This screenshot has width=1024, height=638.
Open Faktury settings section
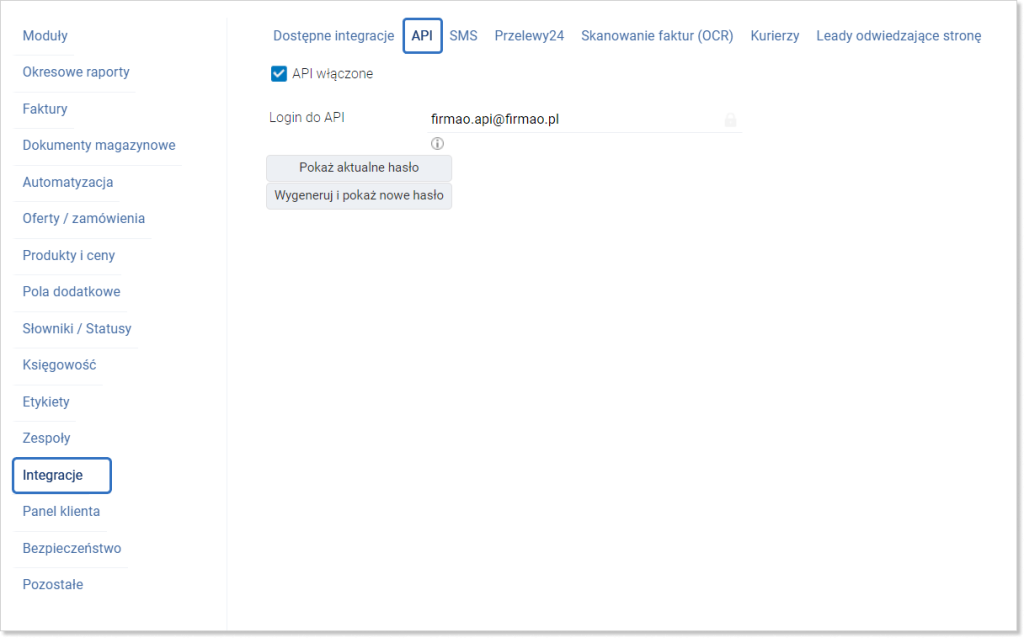click(x=45, y=109)
